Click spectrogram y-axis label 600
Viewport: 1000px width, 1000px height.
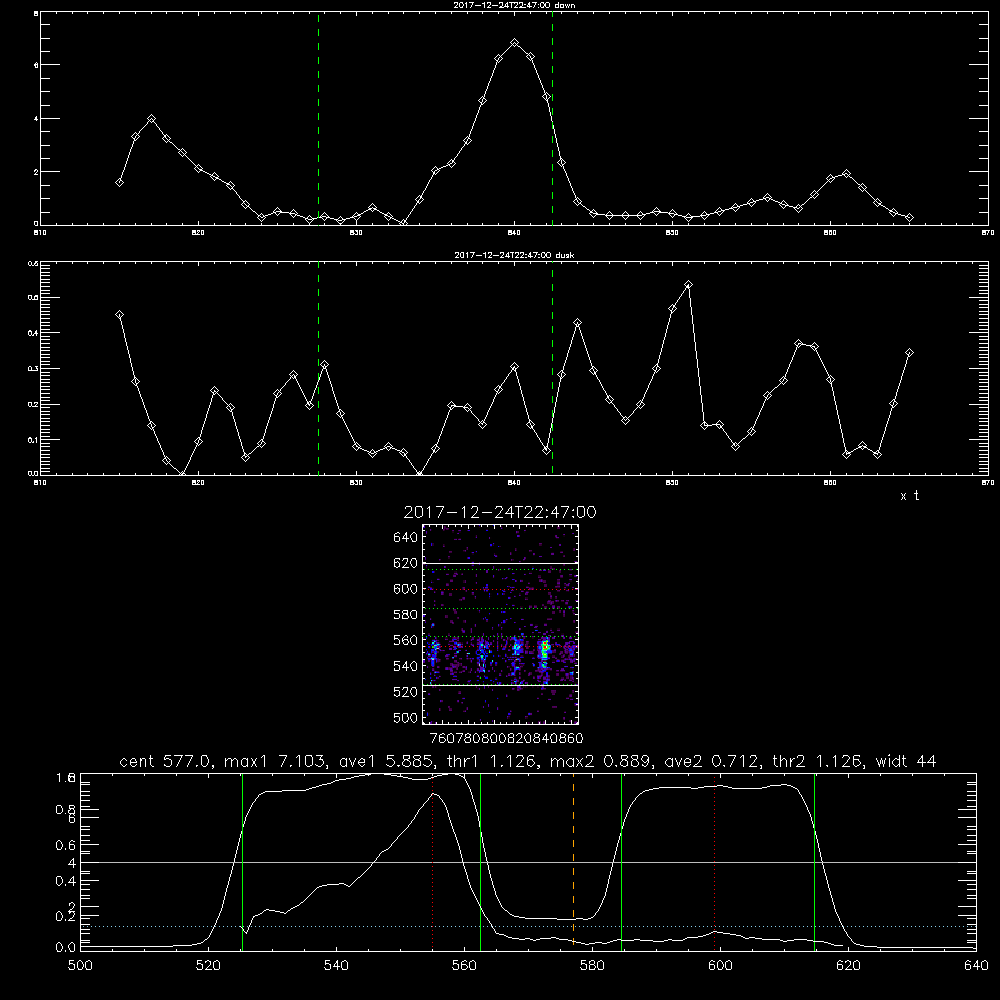406,589
